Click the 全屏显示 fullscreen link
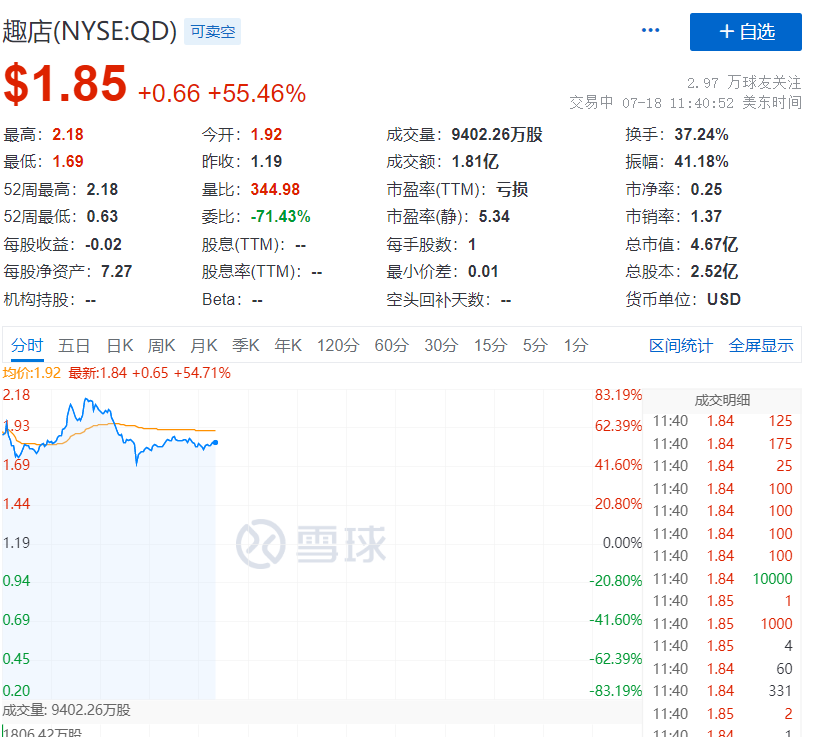This screenshot has width=819, height=737. point(761,345)
